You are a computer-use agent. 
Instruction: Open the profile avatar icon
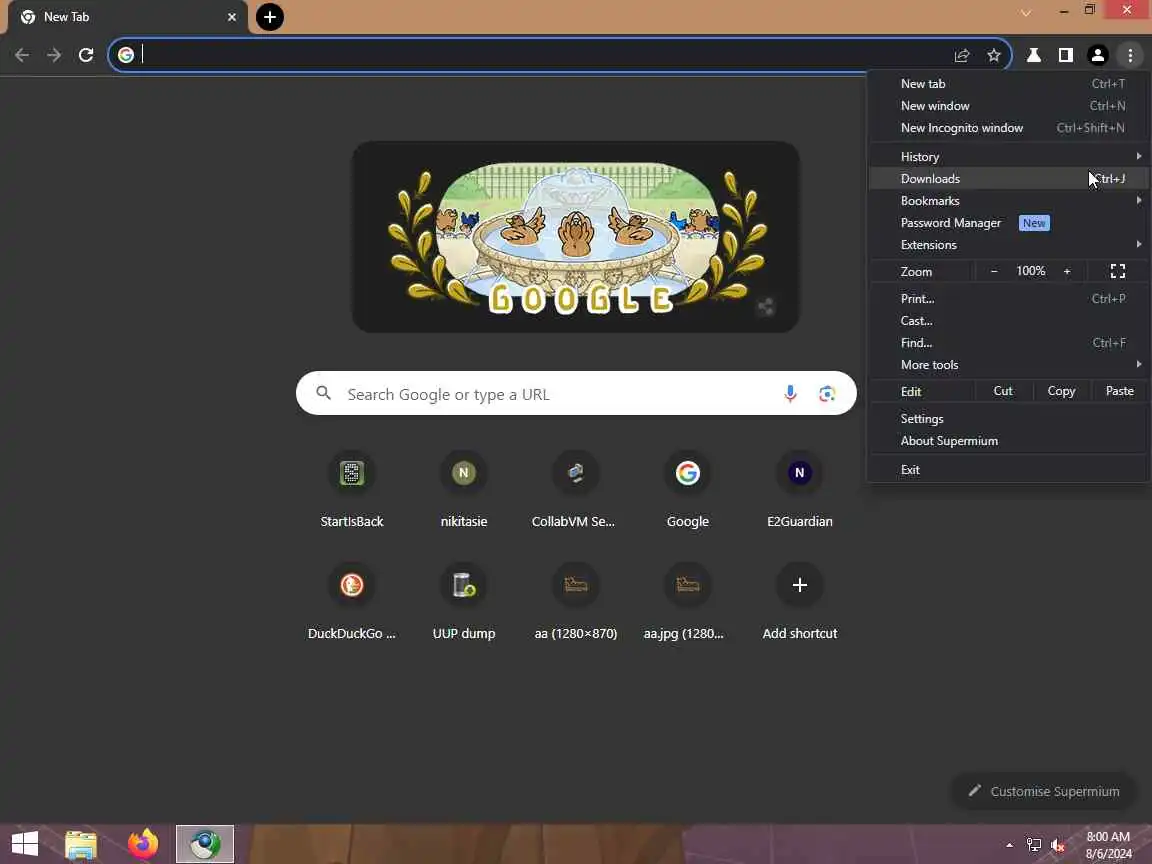(1098, 55)
